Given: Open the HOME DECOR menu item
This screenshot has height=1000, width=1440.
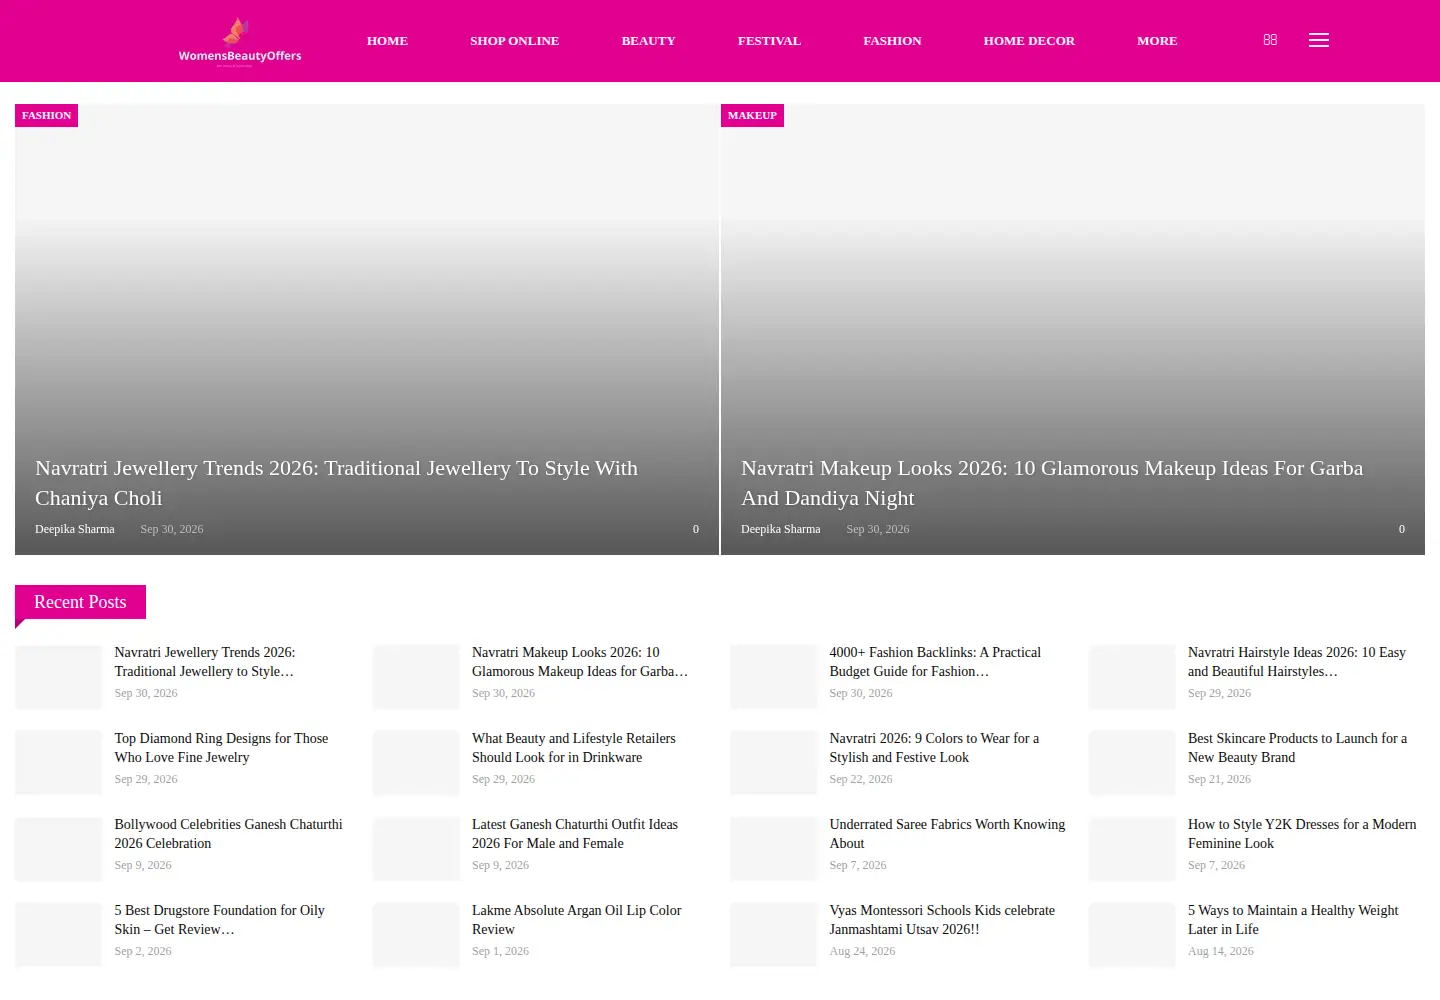Looking at the screenshot, I should (x=1029, y=41).
